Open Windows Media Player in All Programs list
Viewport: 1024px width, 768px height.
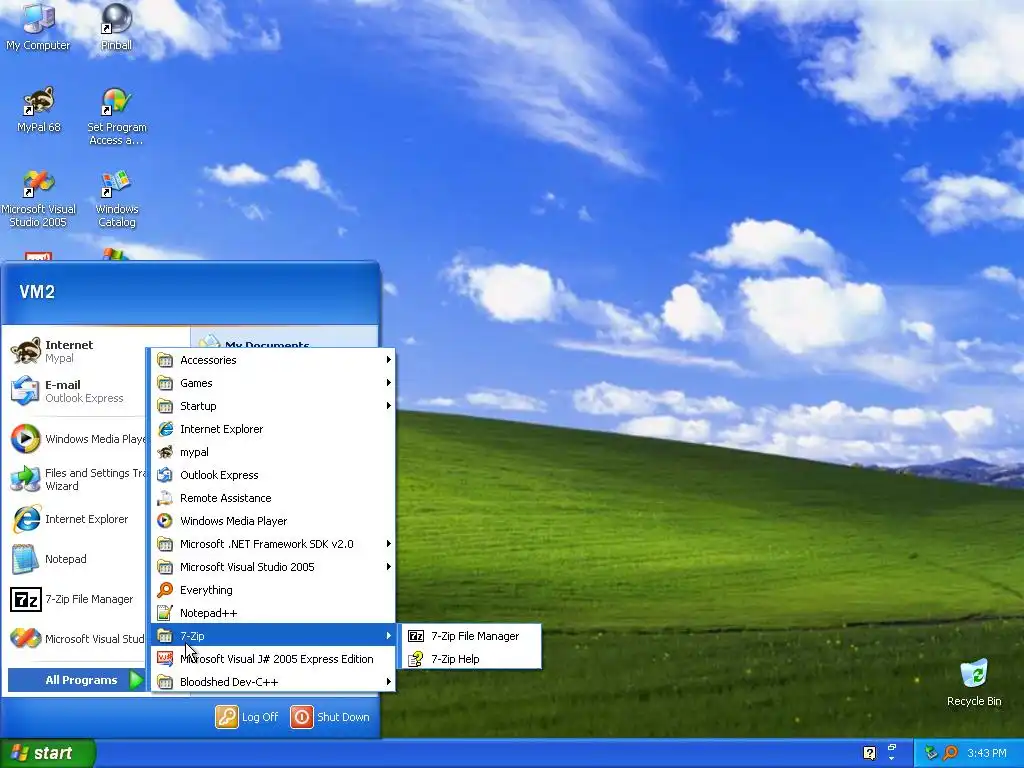click(x=273, y=520)
